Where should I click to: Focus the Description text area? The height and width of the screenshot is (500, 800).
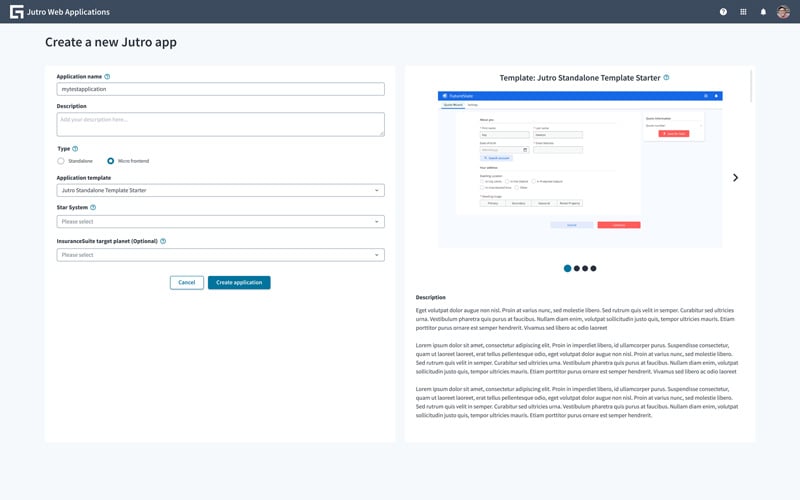point(220,124)
